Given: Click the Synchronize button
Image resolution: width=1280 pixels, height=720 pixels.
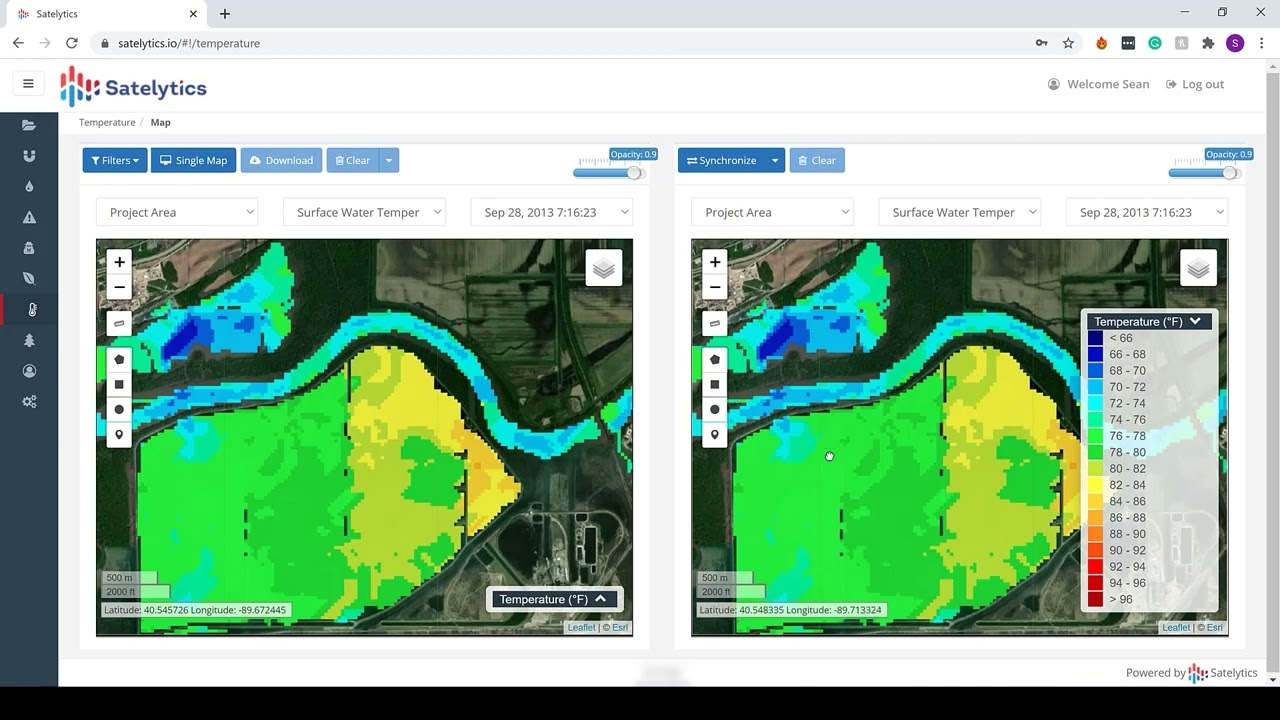Looking at the screenshot, I should click(721, 160).
